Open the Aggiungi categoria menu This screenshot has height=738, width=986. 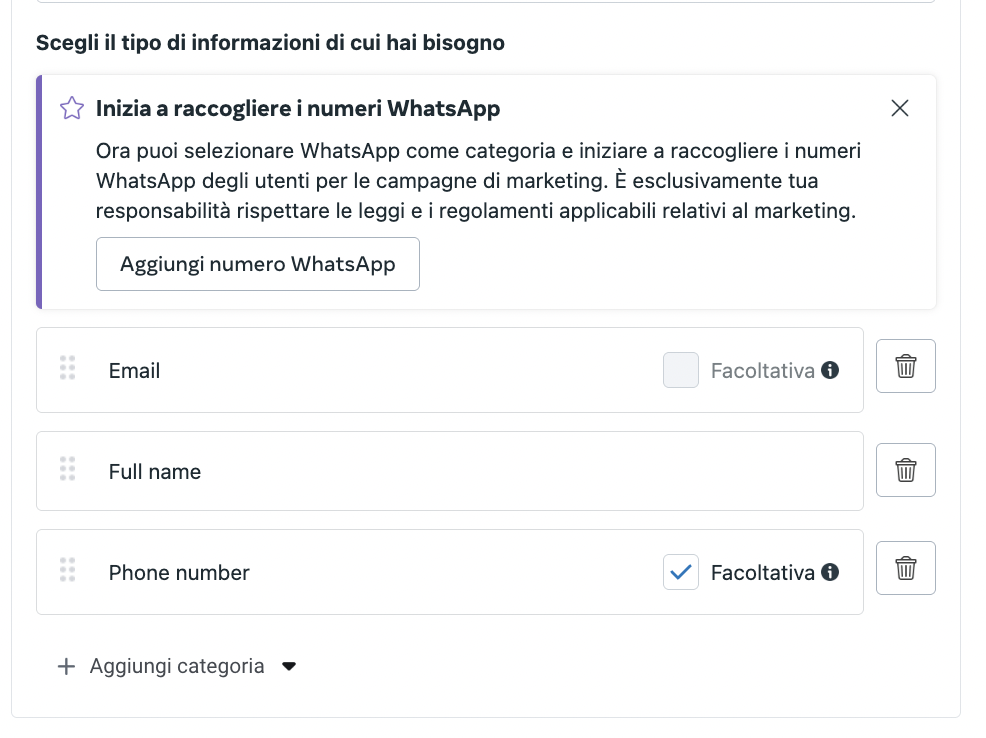tap(176, 666)
